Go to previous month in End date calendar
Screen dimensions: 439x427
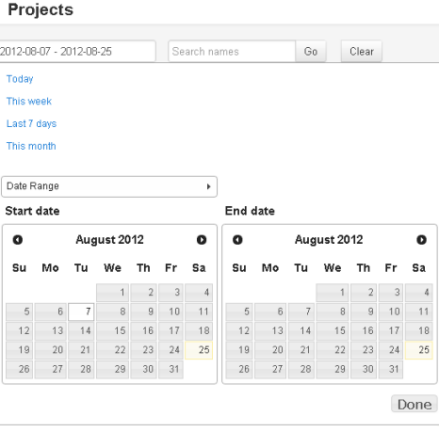[237, 240]
